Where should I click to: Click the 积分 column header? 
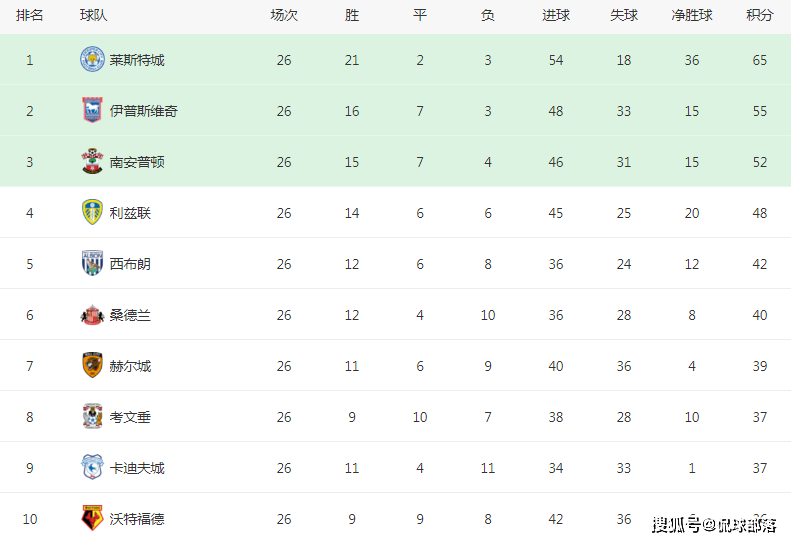[x=760, y=15]
